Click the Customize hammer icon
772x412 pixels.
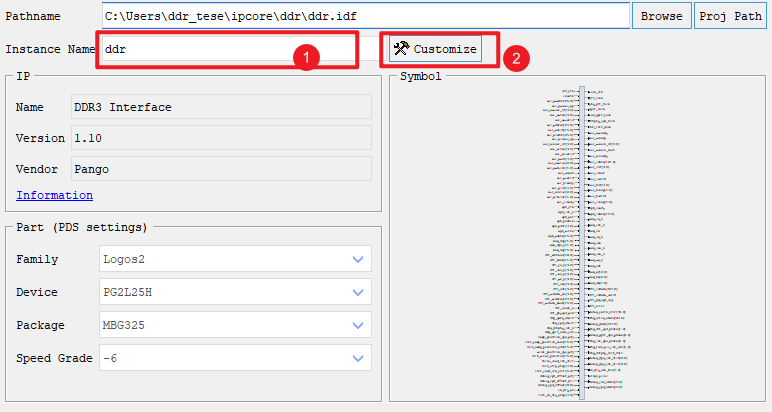(x=402, y=48)
